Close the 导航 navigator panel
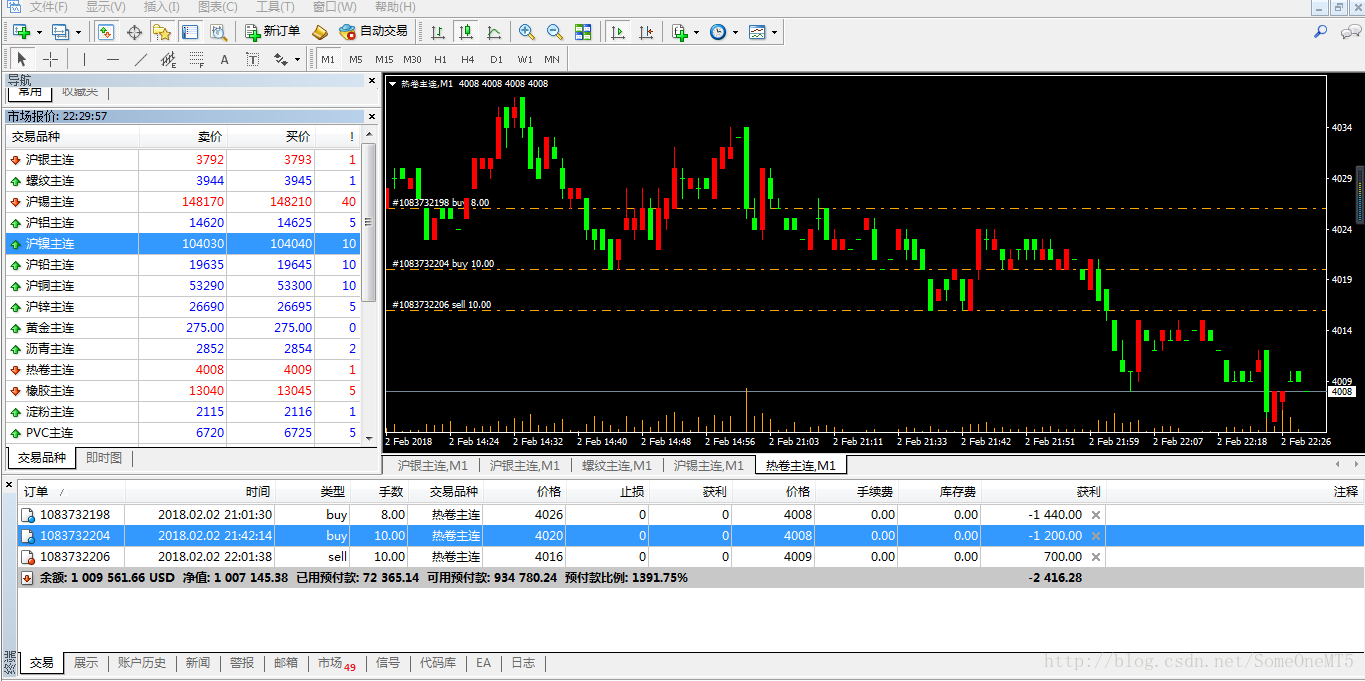Image resolution: width=1365 pixels, height=681 pixels. click(x=372, y=79)
